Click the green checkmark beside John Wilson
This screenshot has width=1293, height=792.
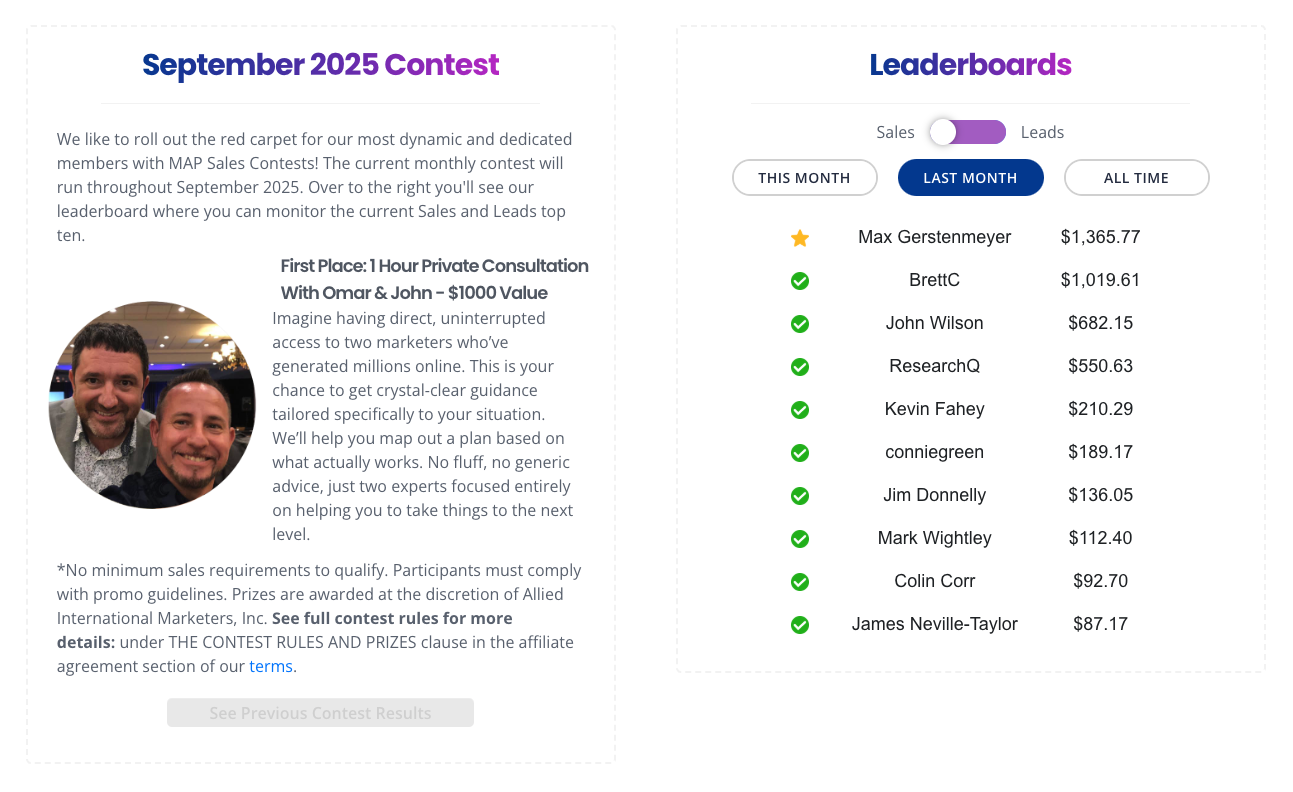click(800, 324)
